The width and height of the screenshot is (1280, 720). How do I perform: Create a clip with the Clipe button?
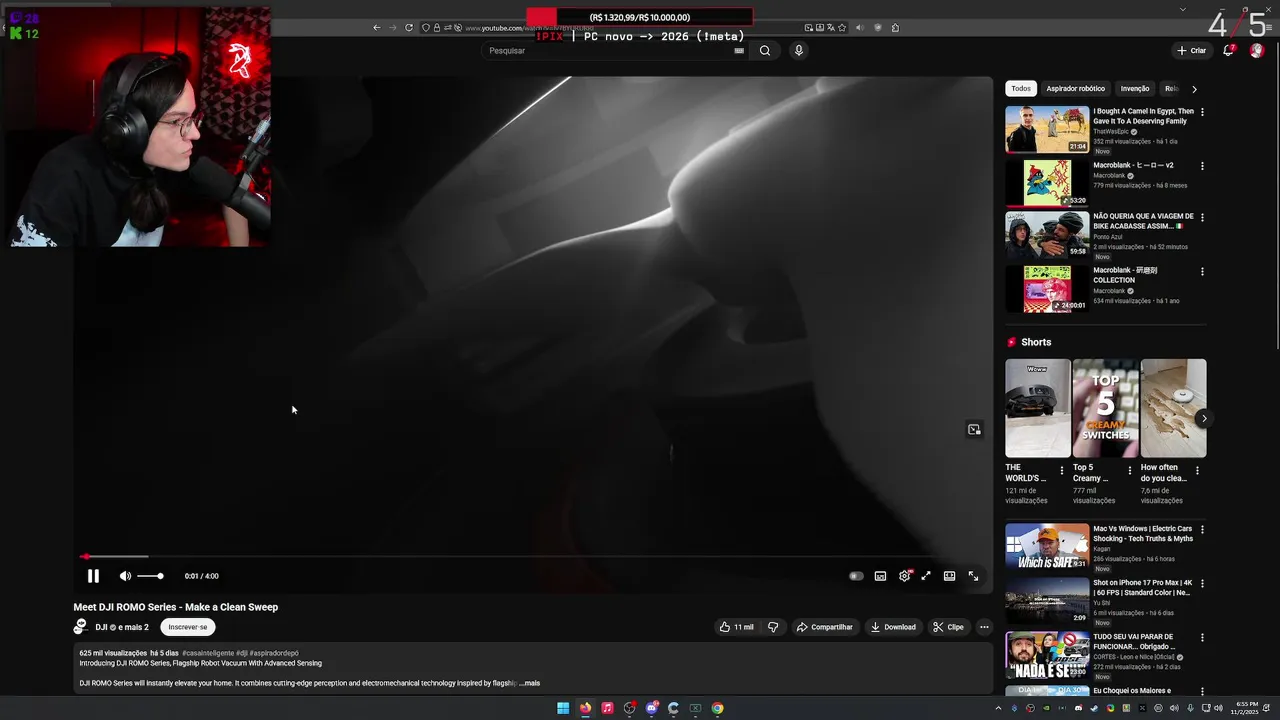948,627
